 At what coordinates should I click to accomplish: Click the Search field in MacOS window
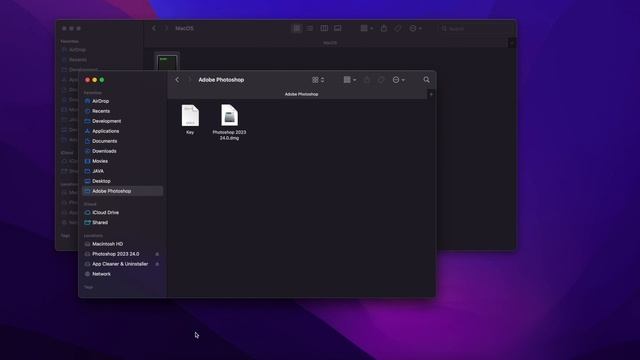click(476, 29)
